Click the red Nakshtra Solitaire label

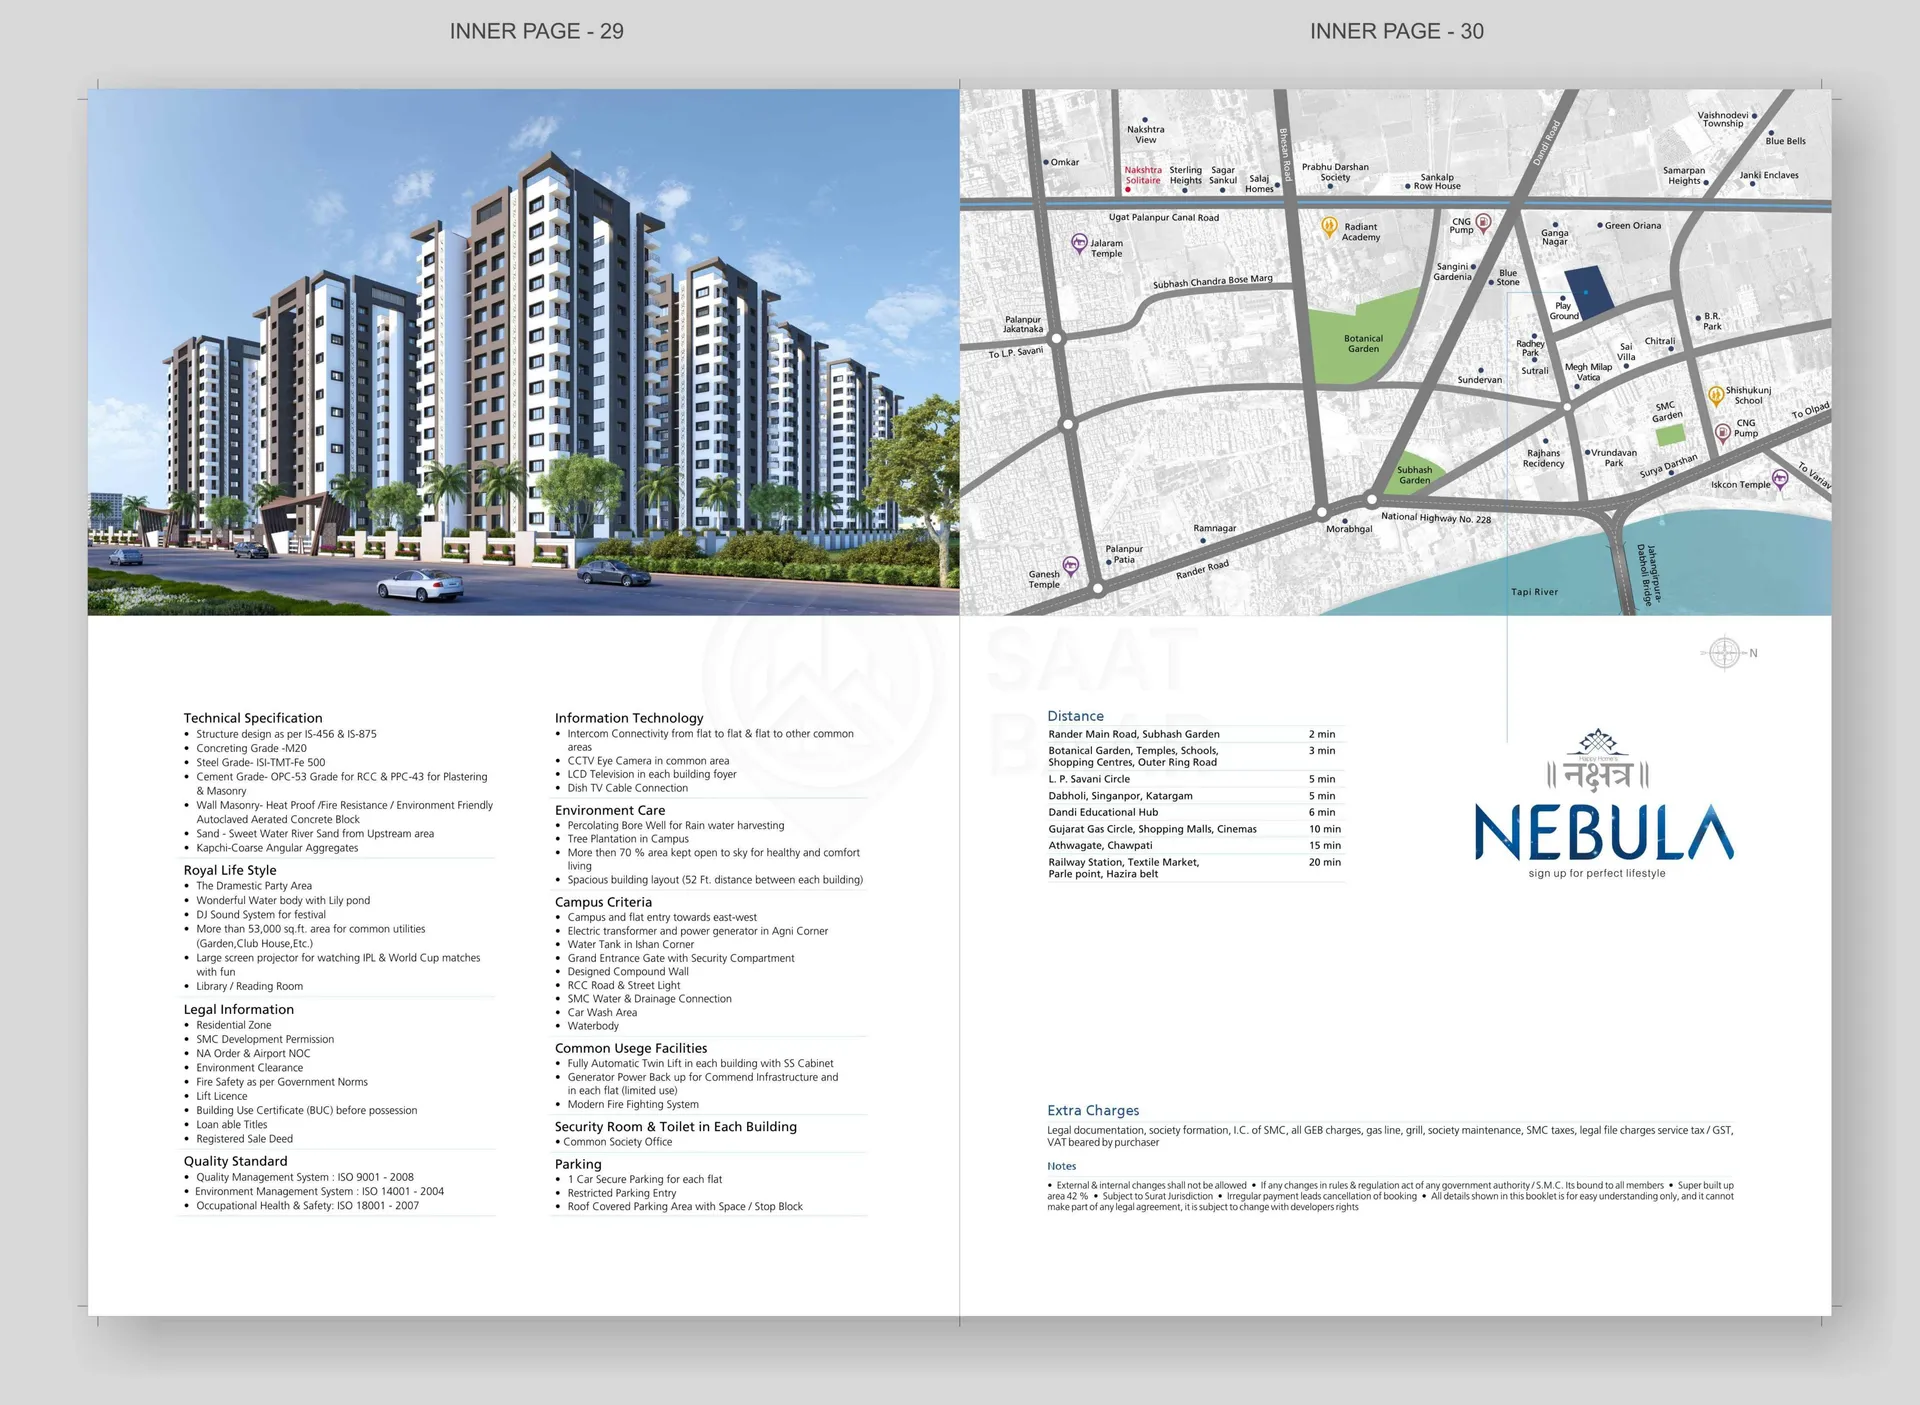(1143, 175)
